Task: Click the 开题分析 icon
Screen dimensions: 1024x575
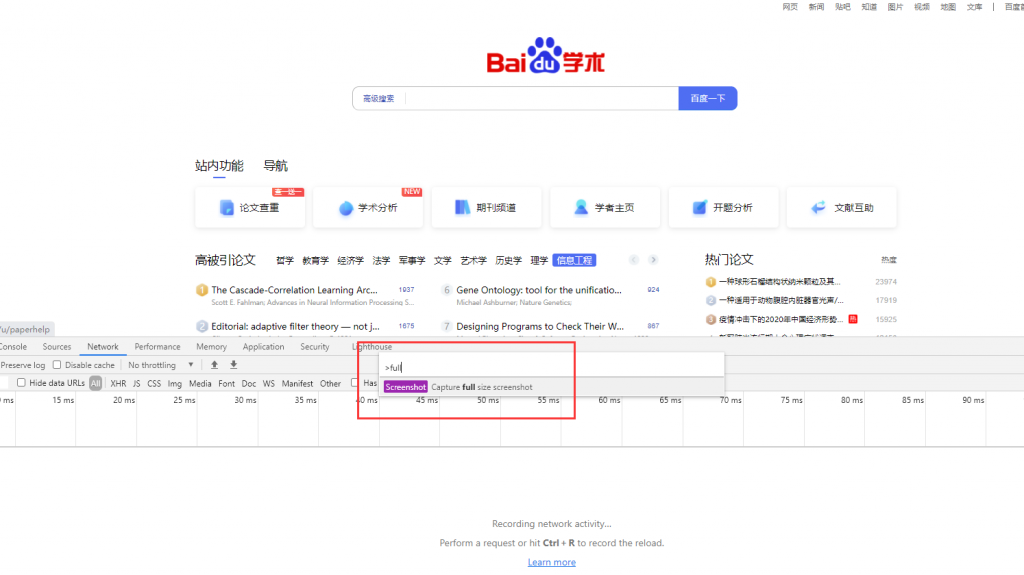Action: (x=699, y=208)
